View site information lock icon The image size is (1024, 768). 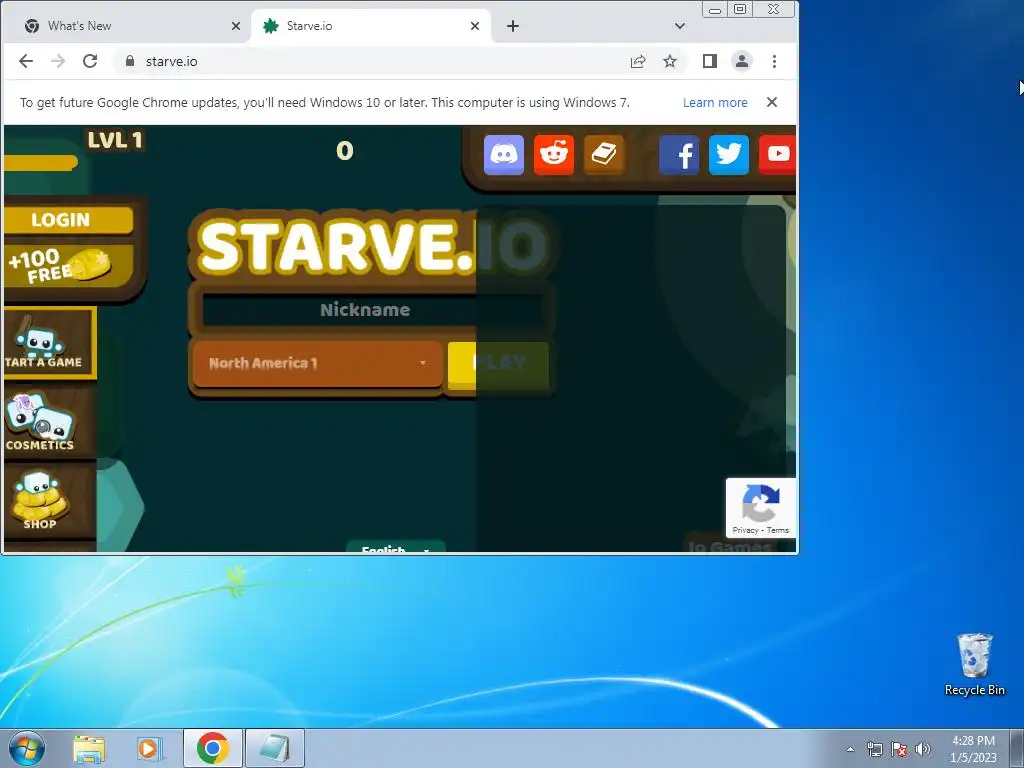129,61
